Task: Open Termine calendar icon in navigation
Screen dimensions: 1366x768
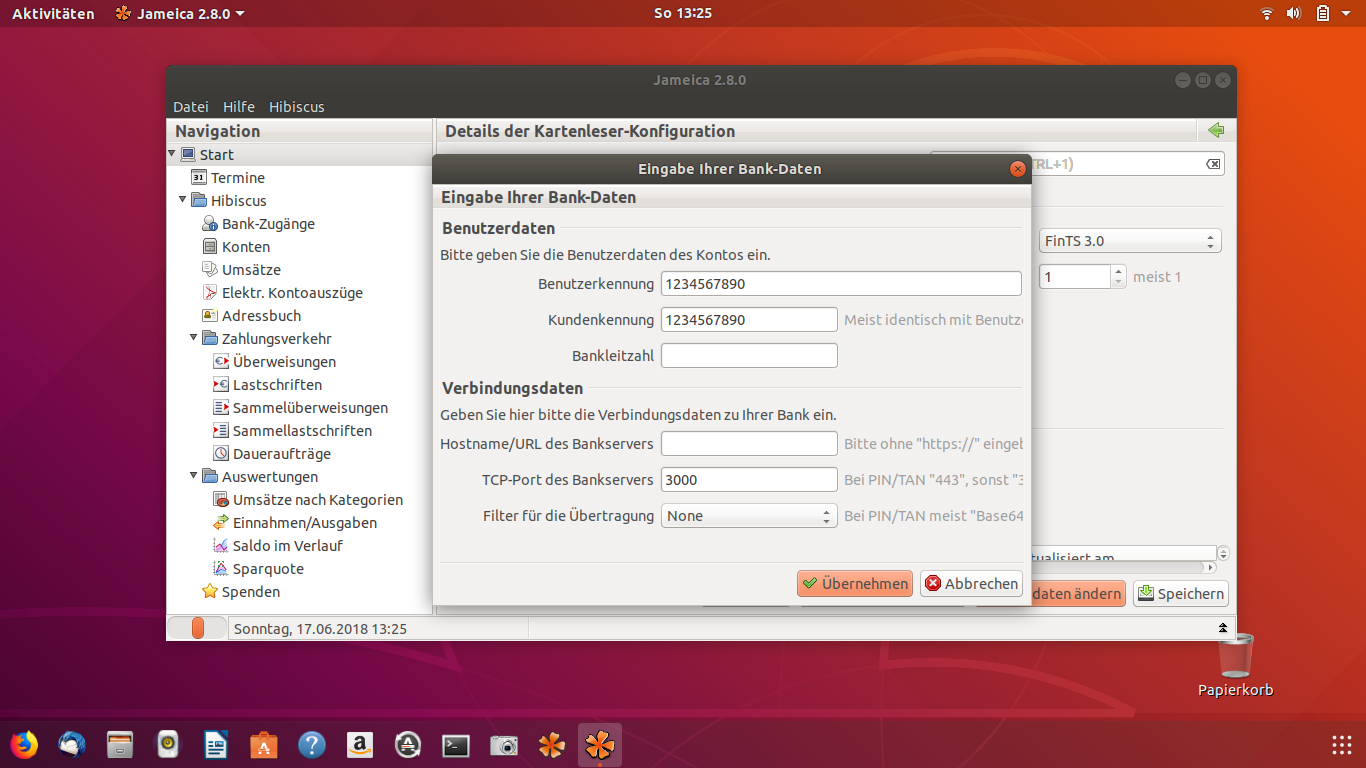Action: (x=198, y=178)
